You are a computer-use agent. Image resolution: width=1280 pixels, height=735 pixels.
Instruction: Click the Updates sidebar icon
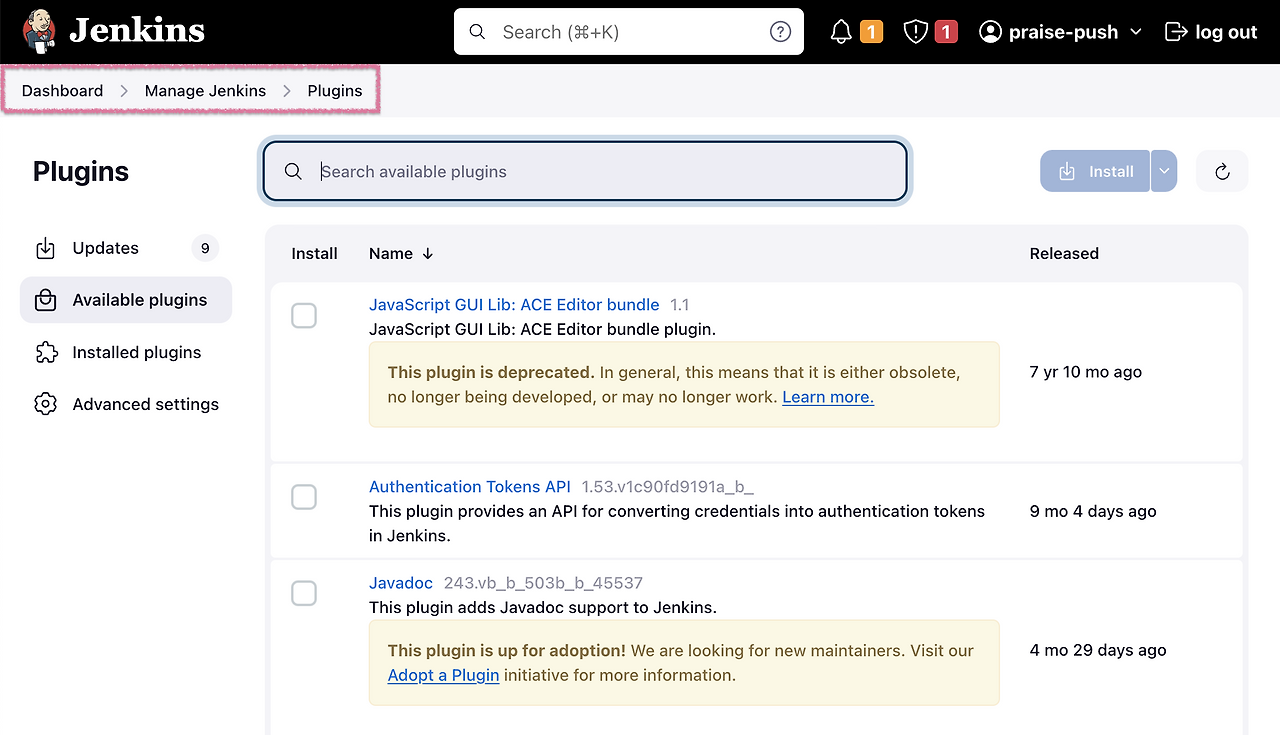click(45, 248)
